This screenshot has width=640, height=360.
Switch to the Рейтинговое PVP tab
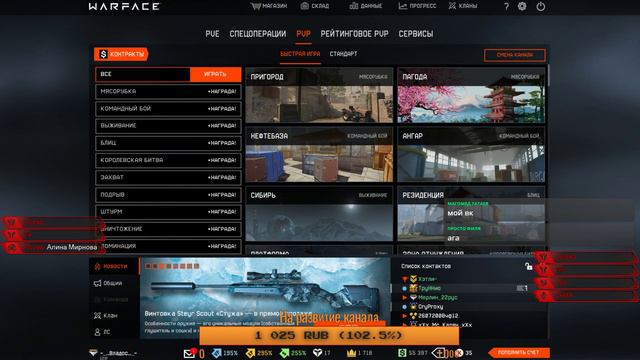354,34
